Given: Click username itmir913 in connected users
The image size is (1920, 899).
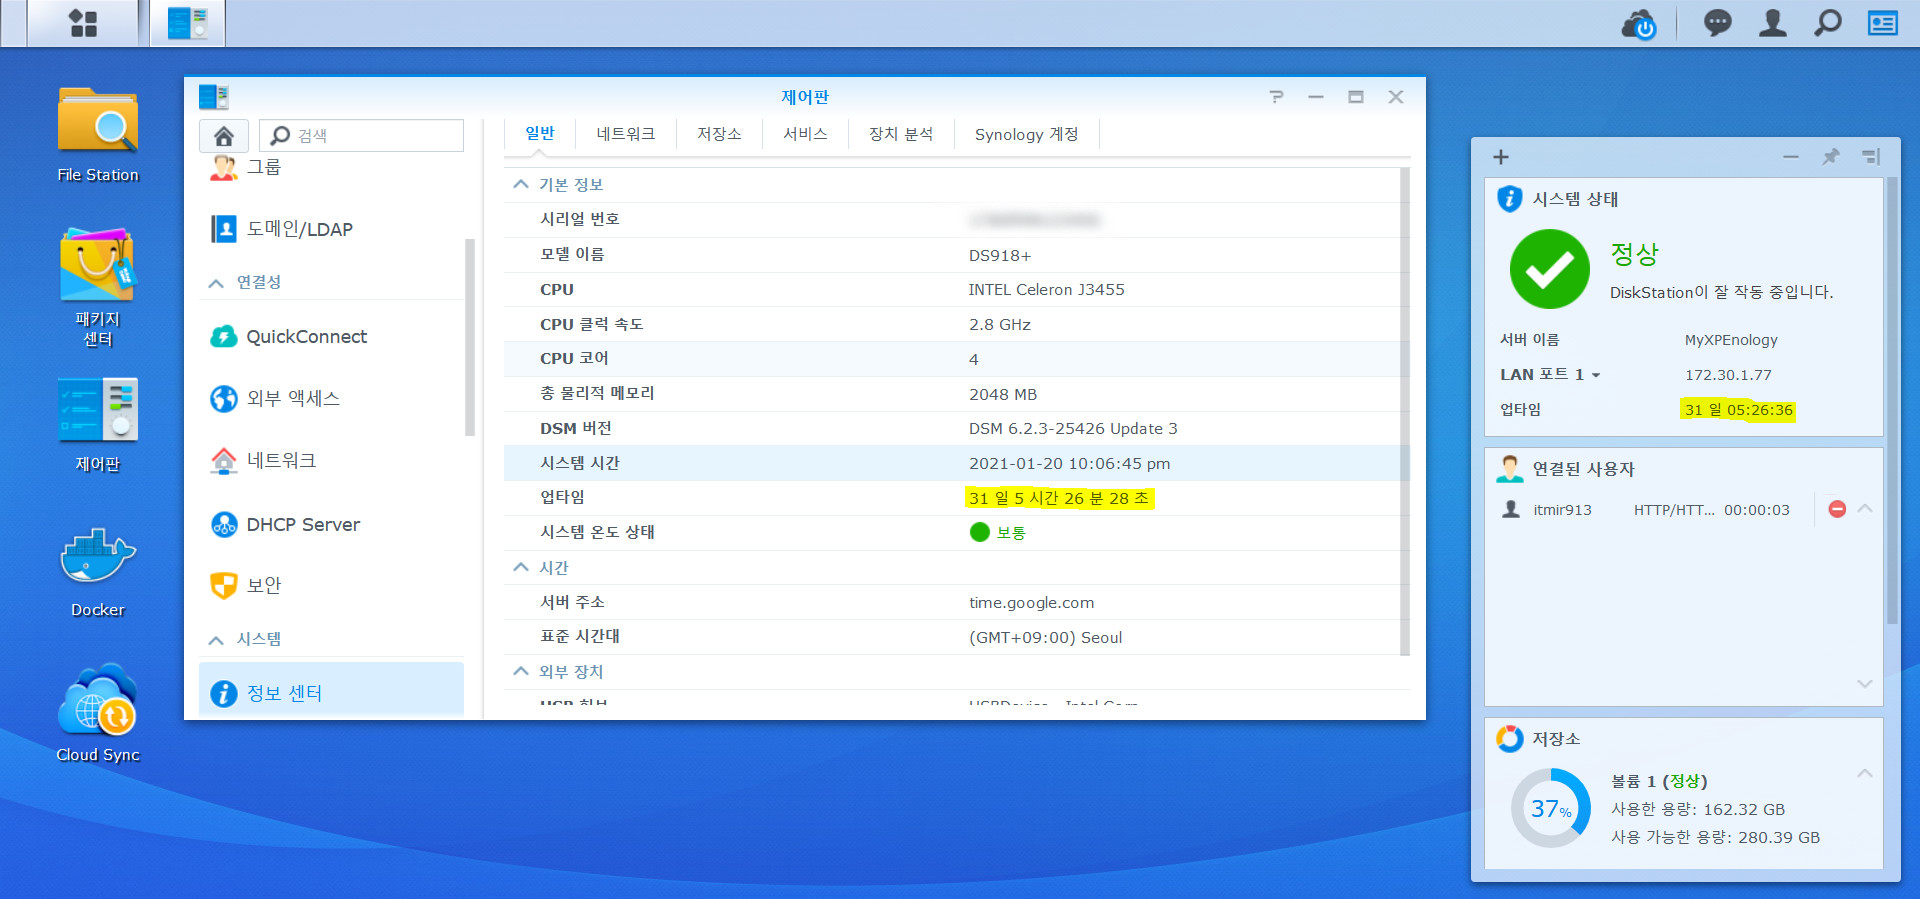Looking at the screenshot, I should (1562, 510).
